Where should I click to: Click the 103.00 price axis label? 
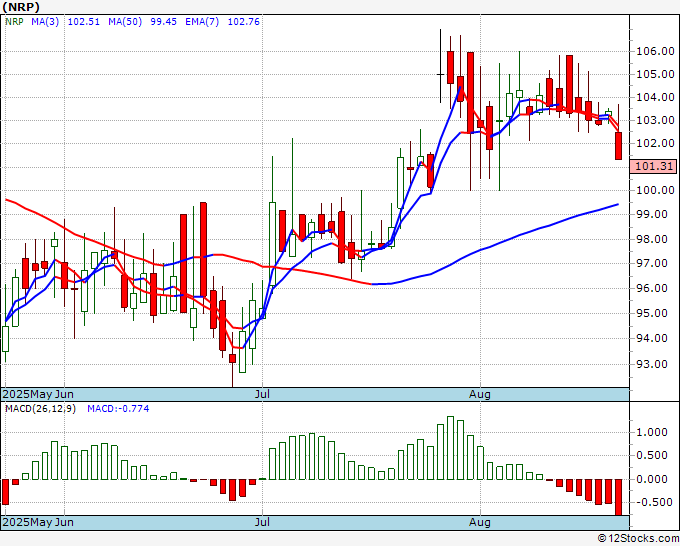(x=655, y=121)
